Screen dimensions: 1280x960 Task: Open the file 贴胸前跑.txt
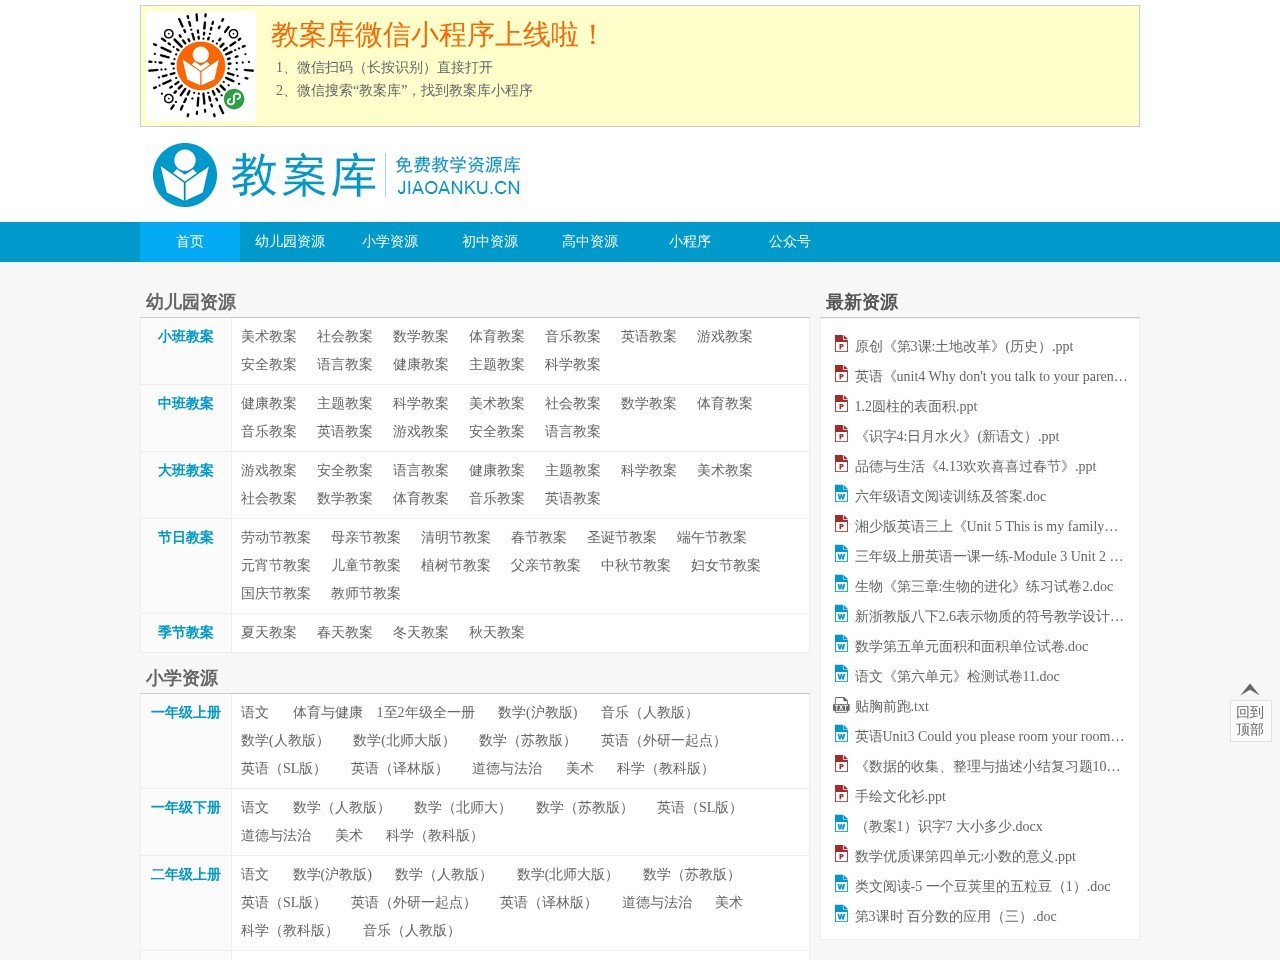892,707
